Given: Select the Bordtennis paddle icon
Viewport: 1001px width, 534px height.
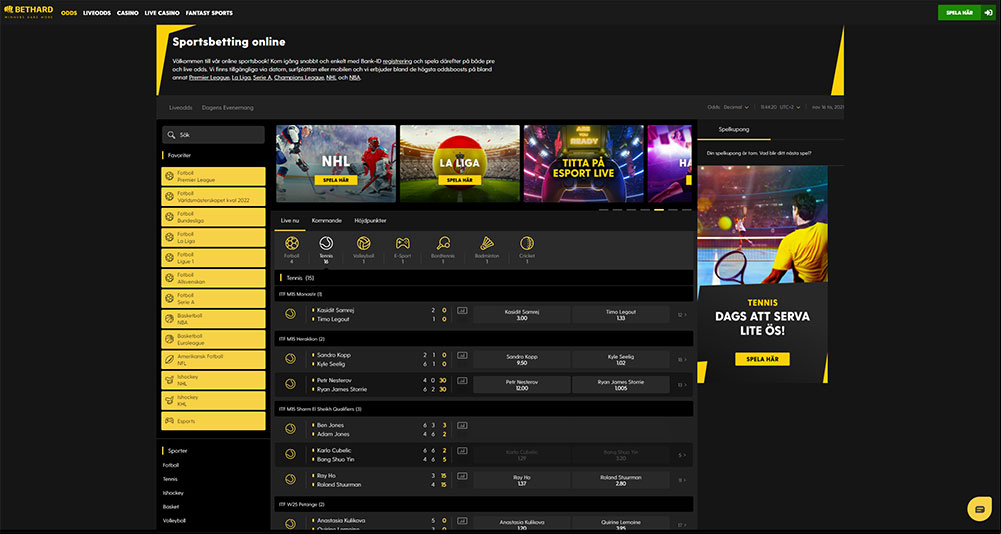Looking at the screenshot, I should tap(443, 243).
